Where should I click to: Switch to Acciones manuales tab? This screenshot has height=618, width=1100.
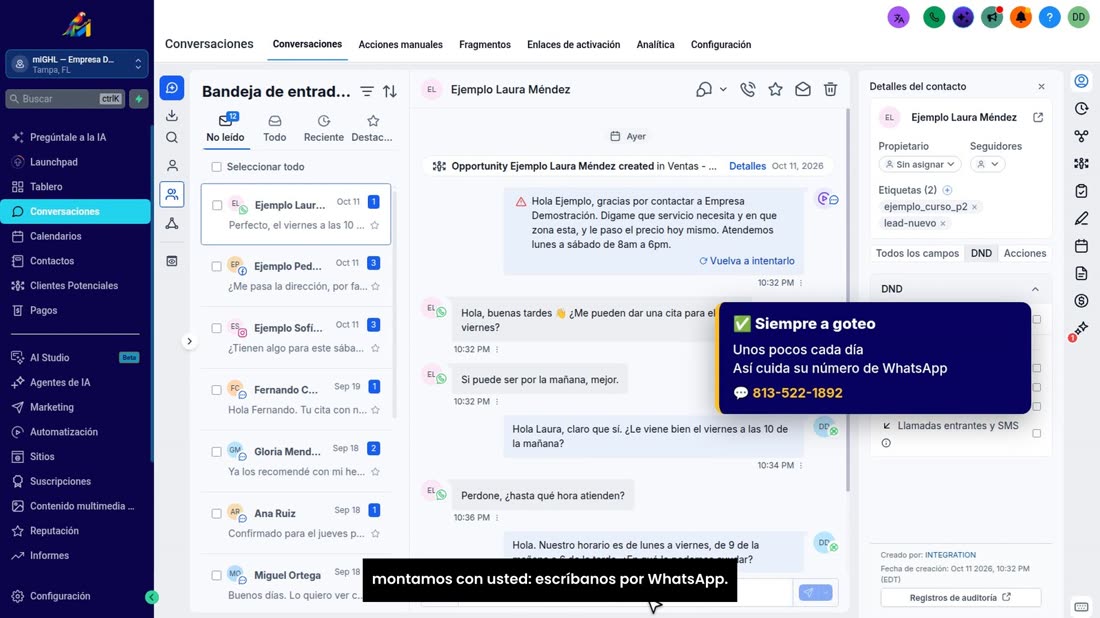(x=401, y=44)
